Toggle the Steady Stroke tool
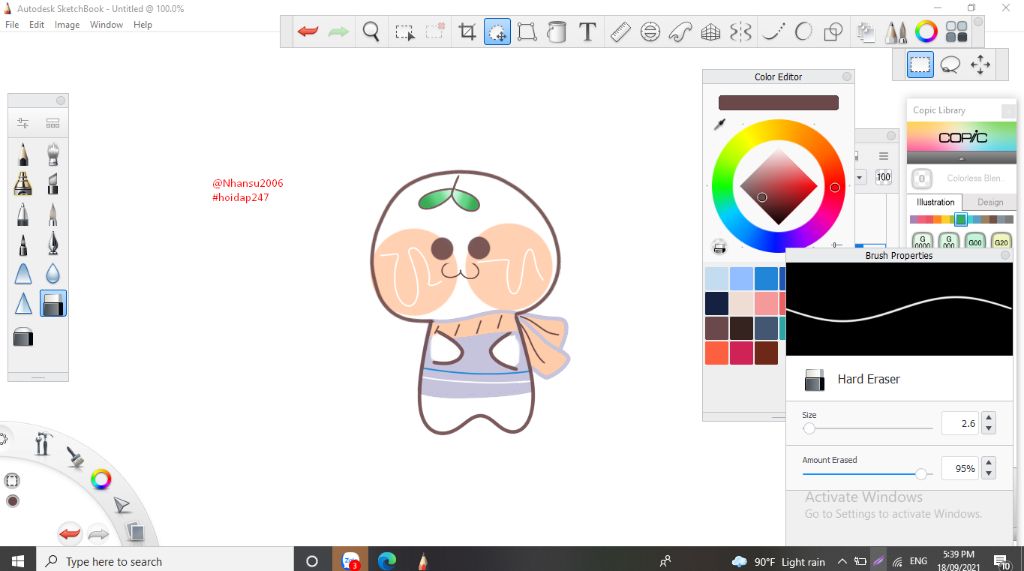Image resolution: width=1024 pixels, height=571 pixels. coord(773,31)
